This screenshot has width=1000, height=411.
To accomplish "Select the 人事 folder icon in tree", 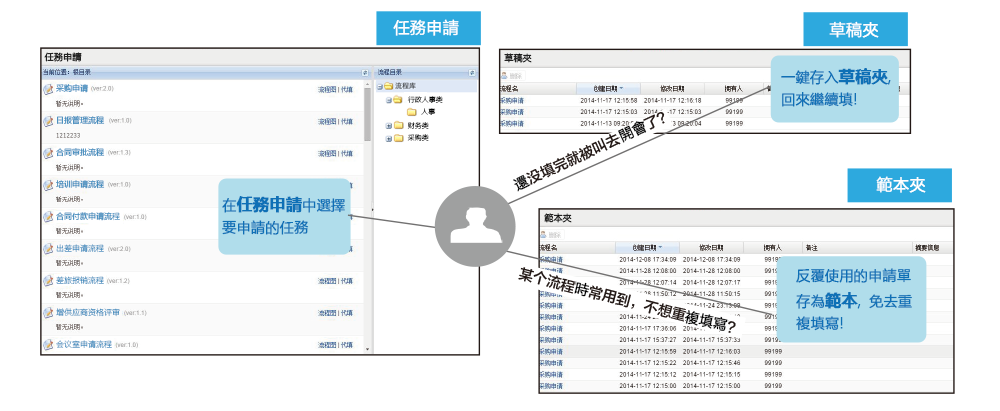I will [x=412, y=113].
